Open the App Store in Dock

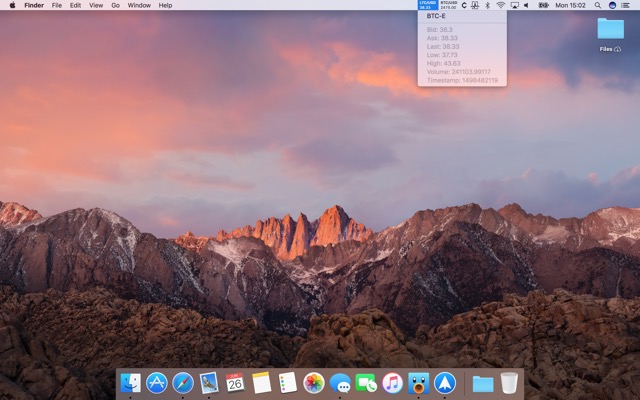pyautogui.click(x=157, y=383)
